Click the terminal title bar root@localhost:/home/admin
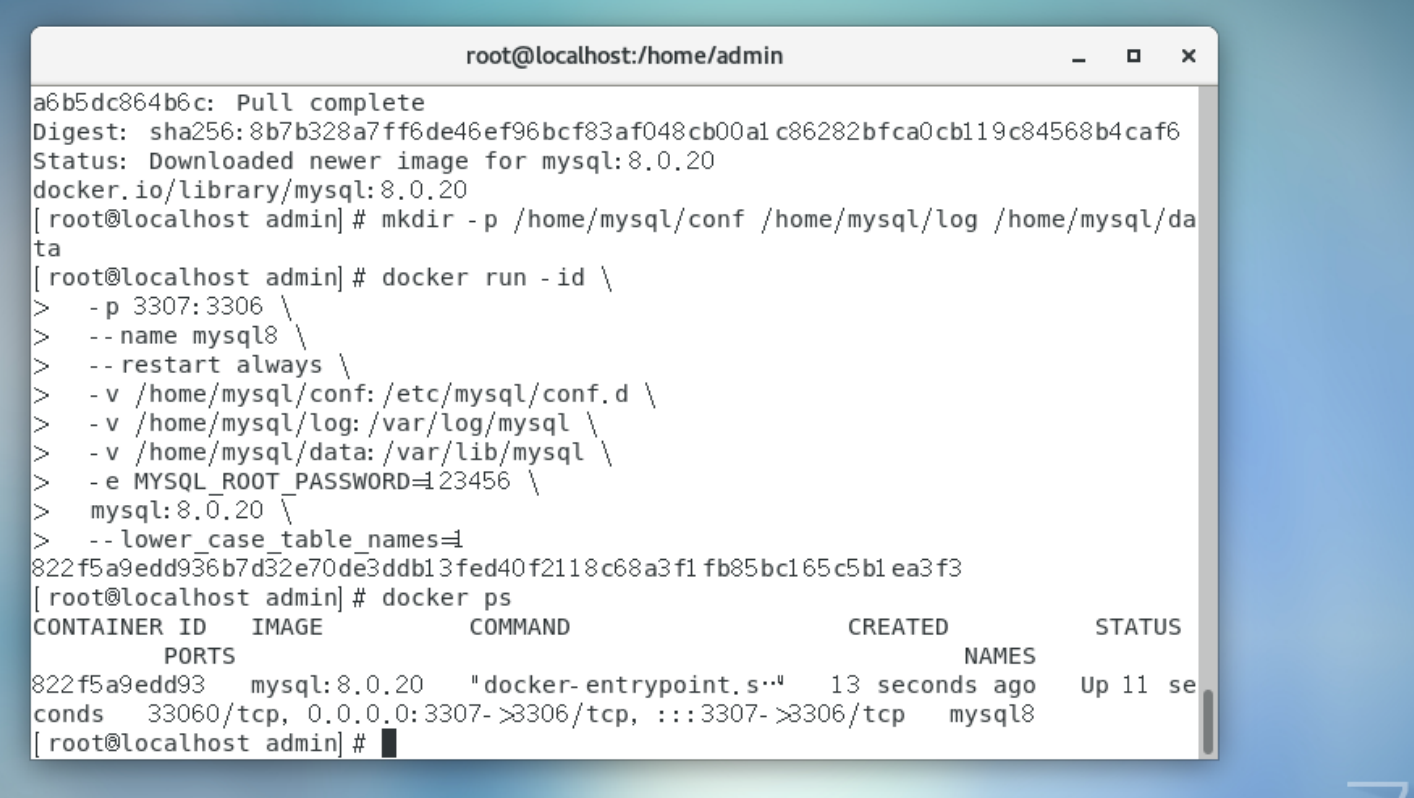Image resolution: width=1414 pixels, height=798 pixels. point(624,57)
